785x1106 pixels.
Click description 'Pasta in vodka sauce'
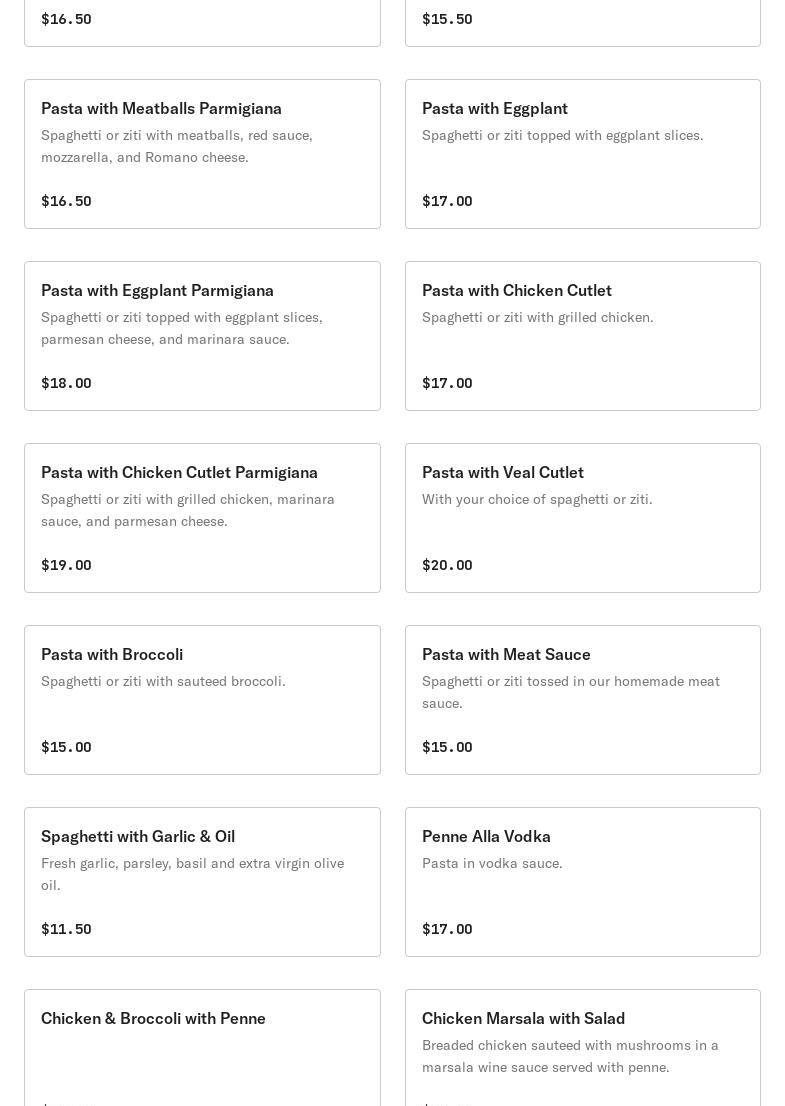click(492, 863)
